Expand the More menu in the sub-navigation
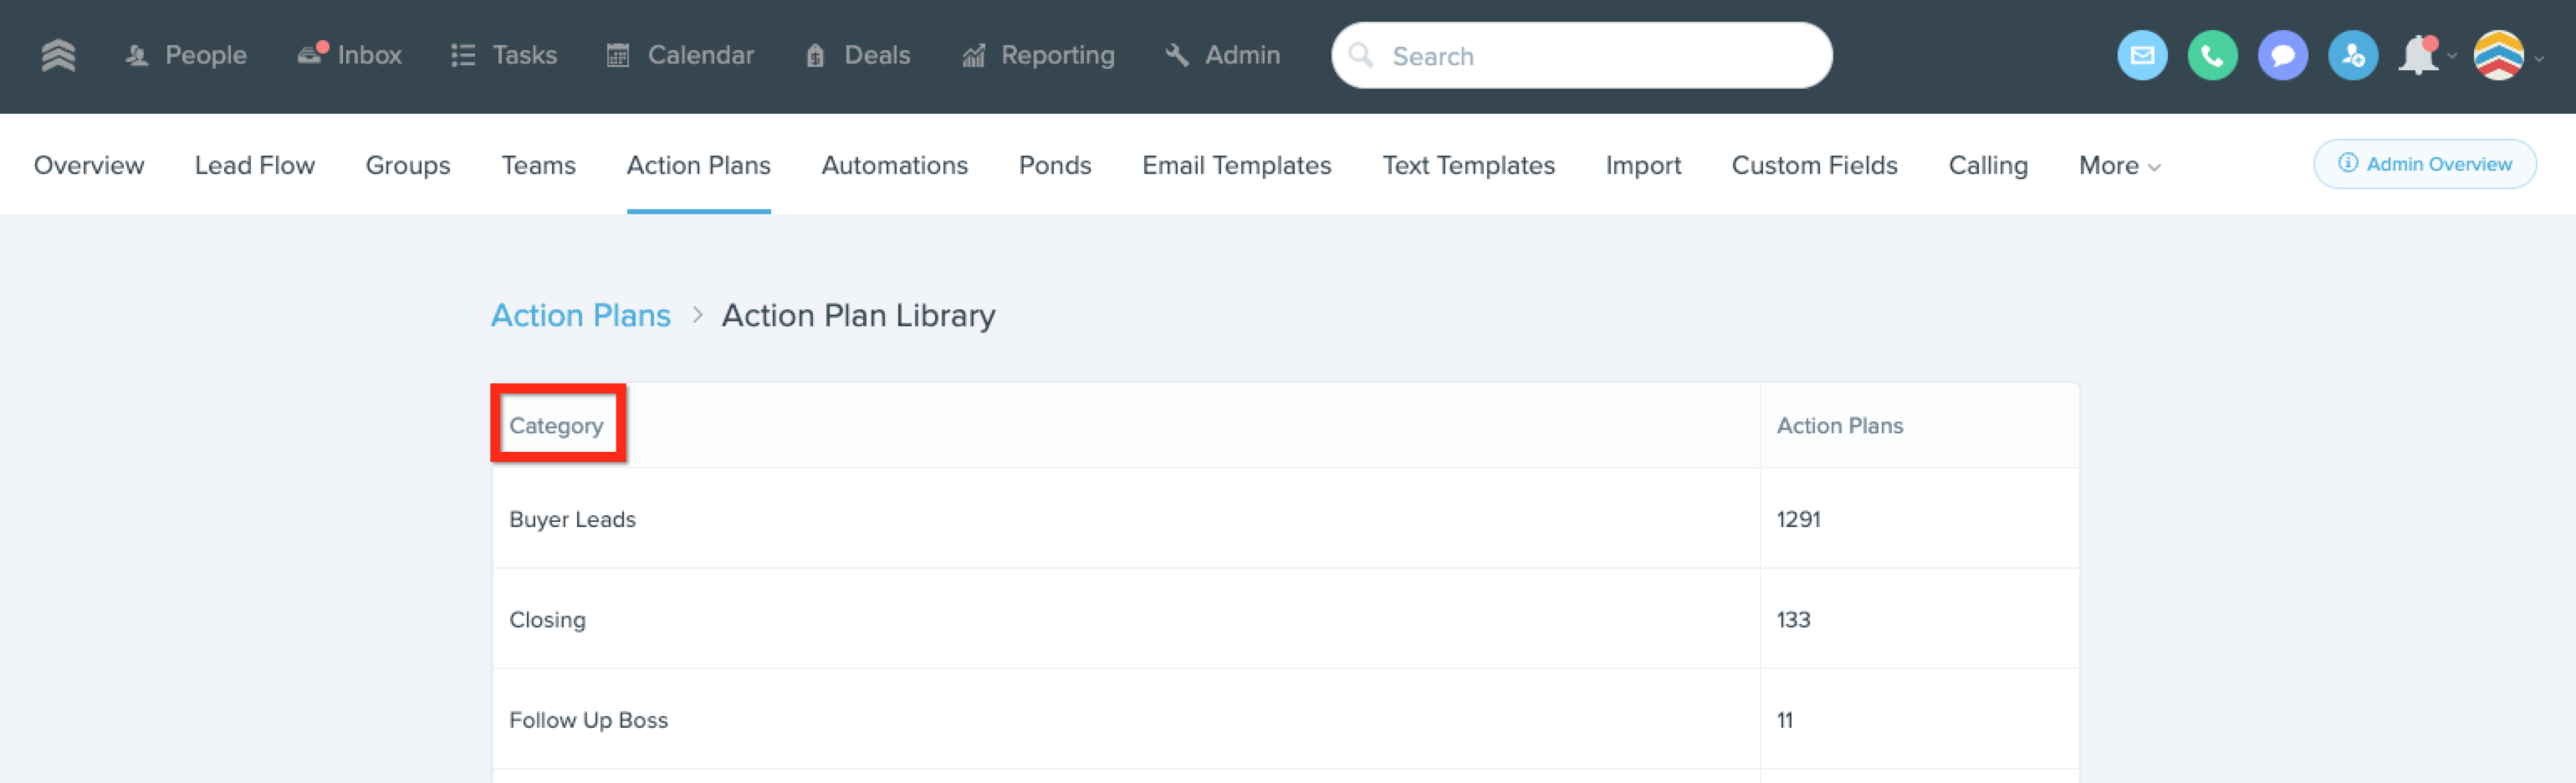Viewport: 2576px width, 783px height. tap(2116, 165)
